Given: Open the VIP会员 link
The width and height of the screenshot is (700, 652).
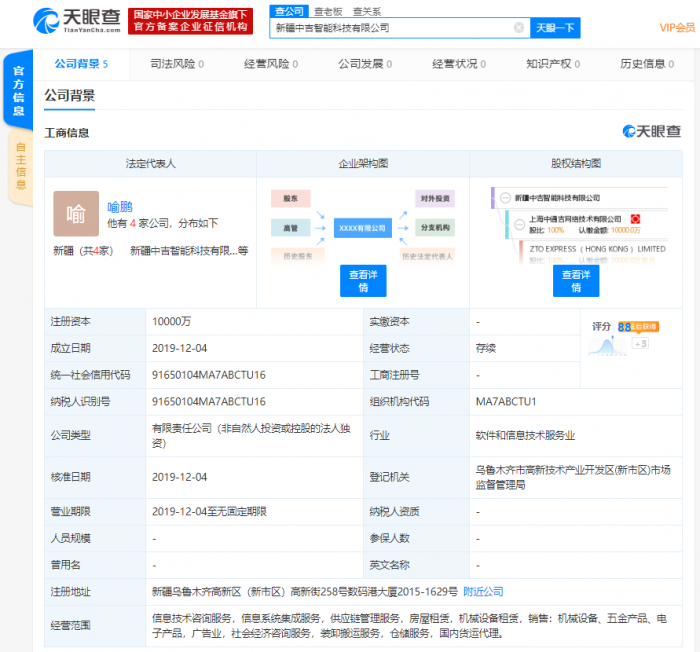Looking at the screenshot, I should (x=677, y=28).
